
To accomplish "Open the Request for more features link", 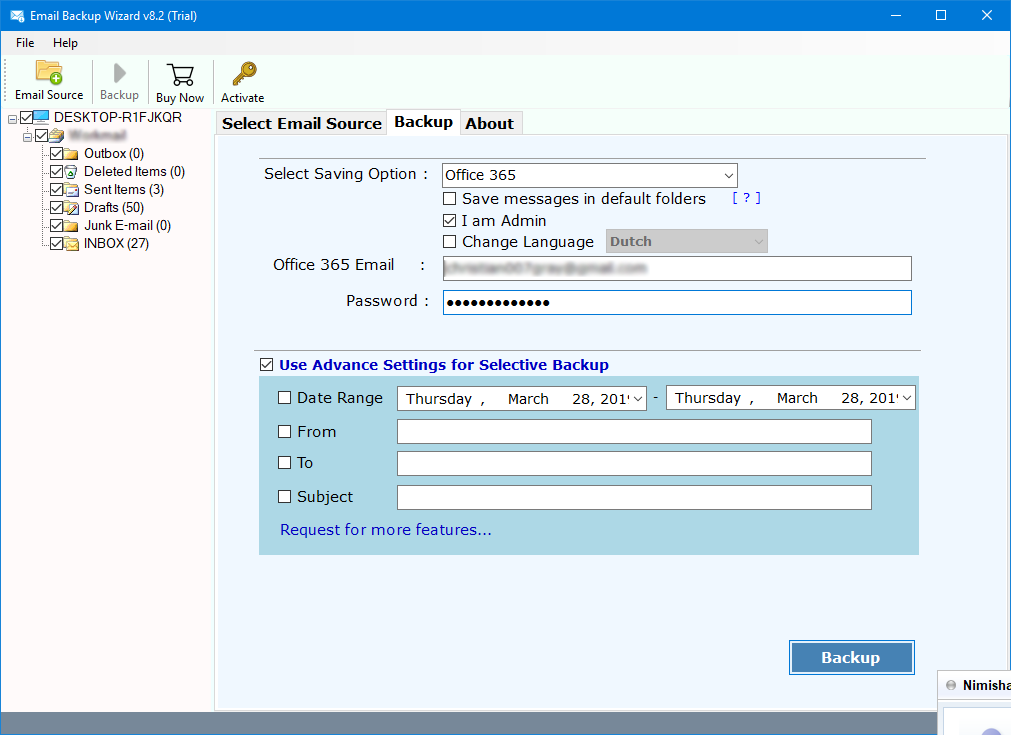I will (386, 529).
